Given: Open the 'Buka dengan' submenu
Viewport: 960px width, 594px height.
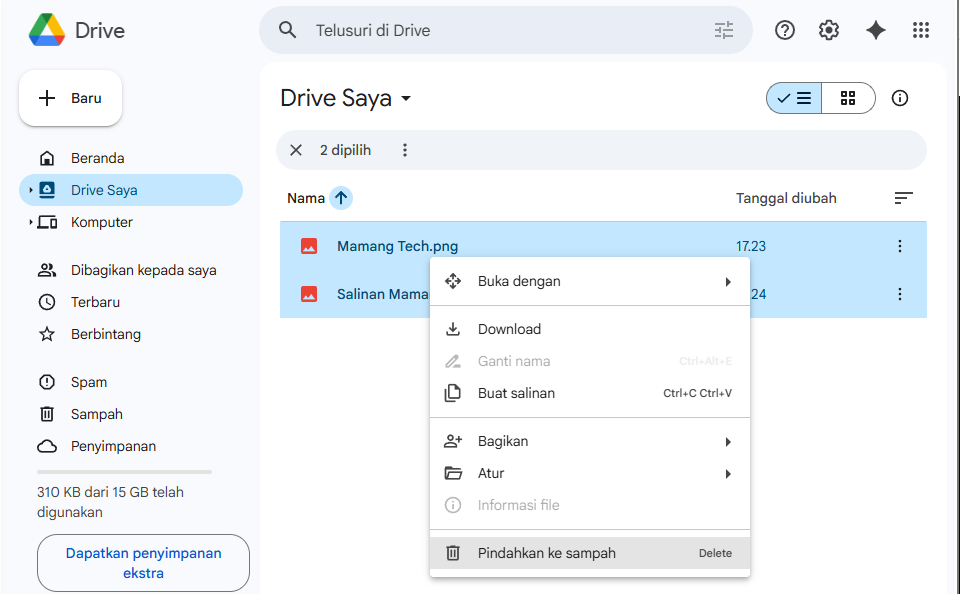Looking at the screenshot, I should coord(590,282).
